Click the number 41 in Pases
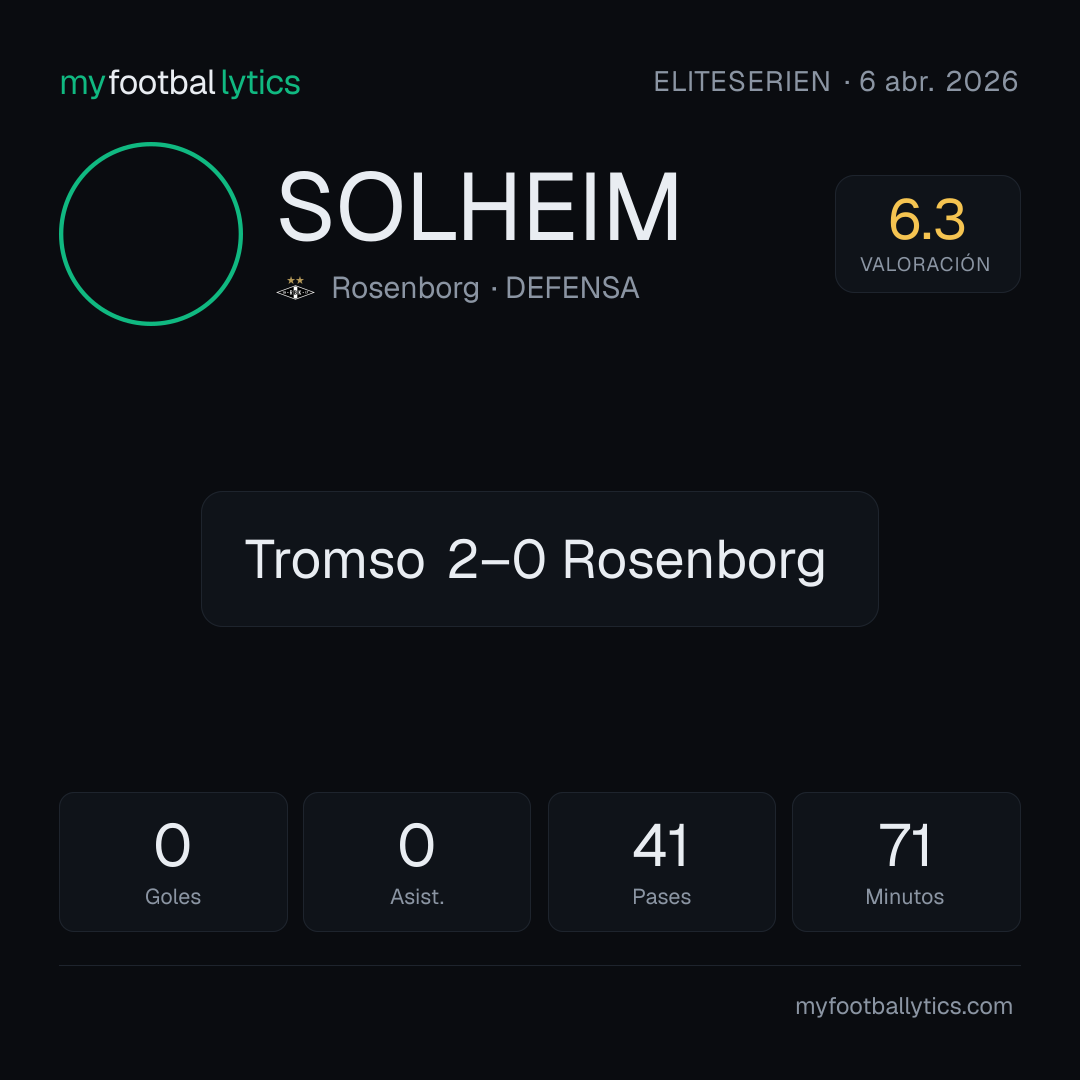Viewport: 1080px width, 1080px height. coord(661,845)
